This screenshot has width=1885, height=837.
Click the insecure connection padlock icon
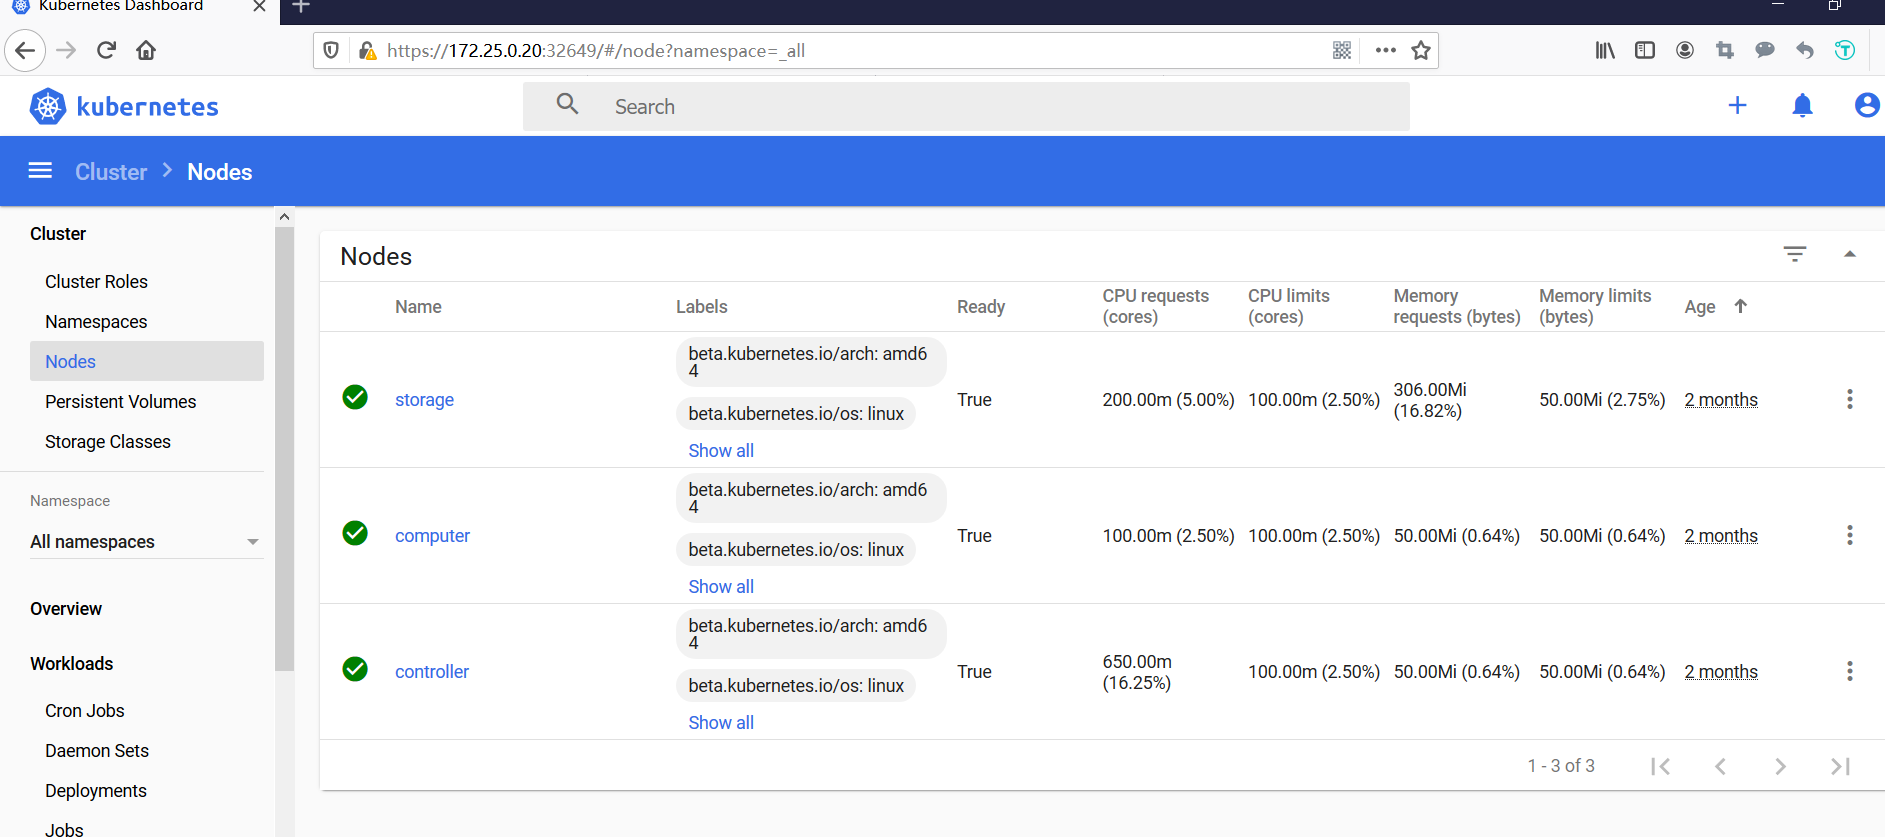[367, 50]
